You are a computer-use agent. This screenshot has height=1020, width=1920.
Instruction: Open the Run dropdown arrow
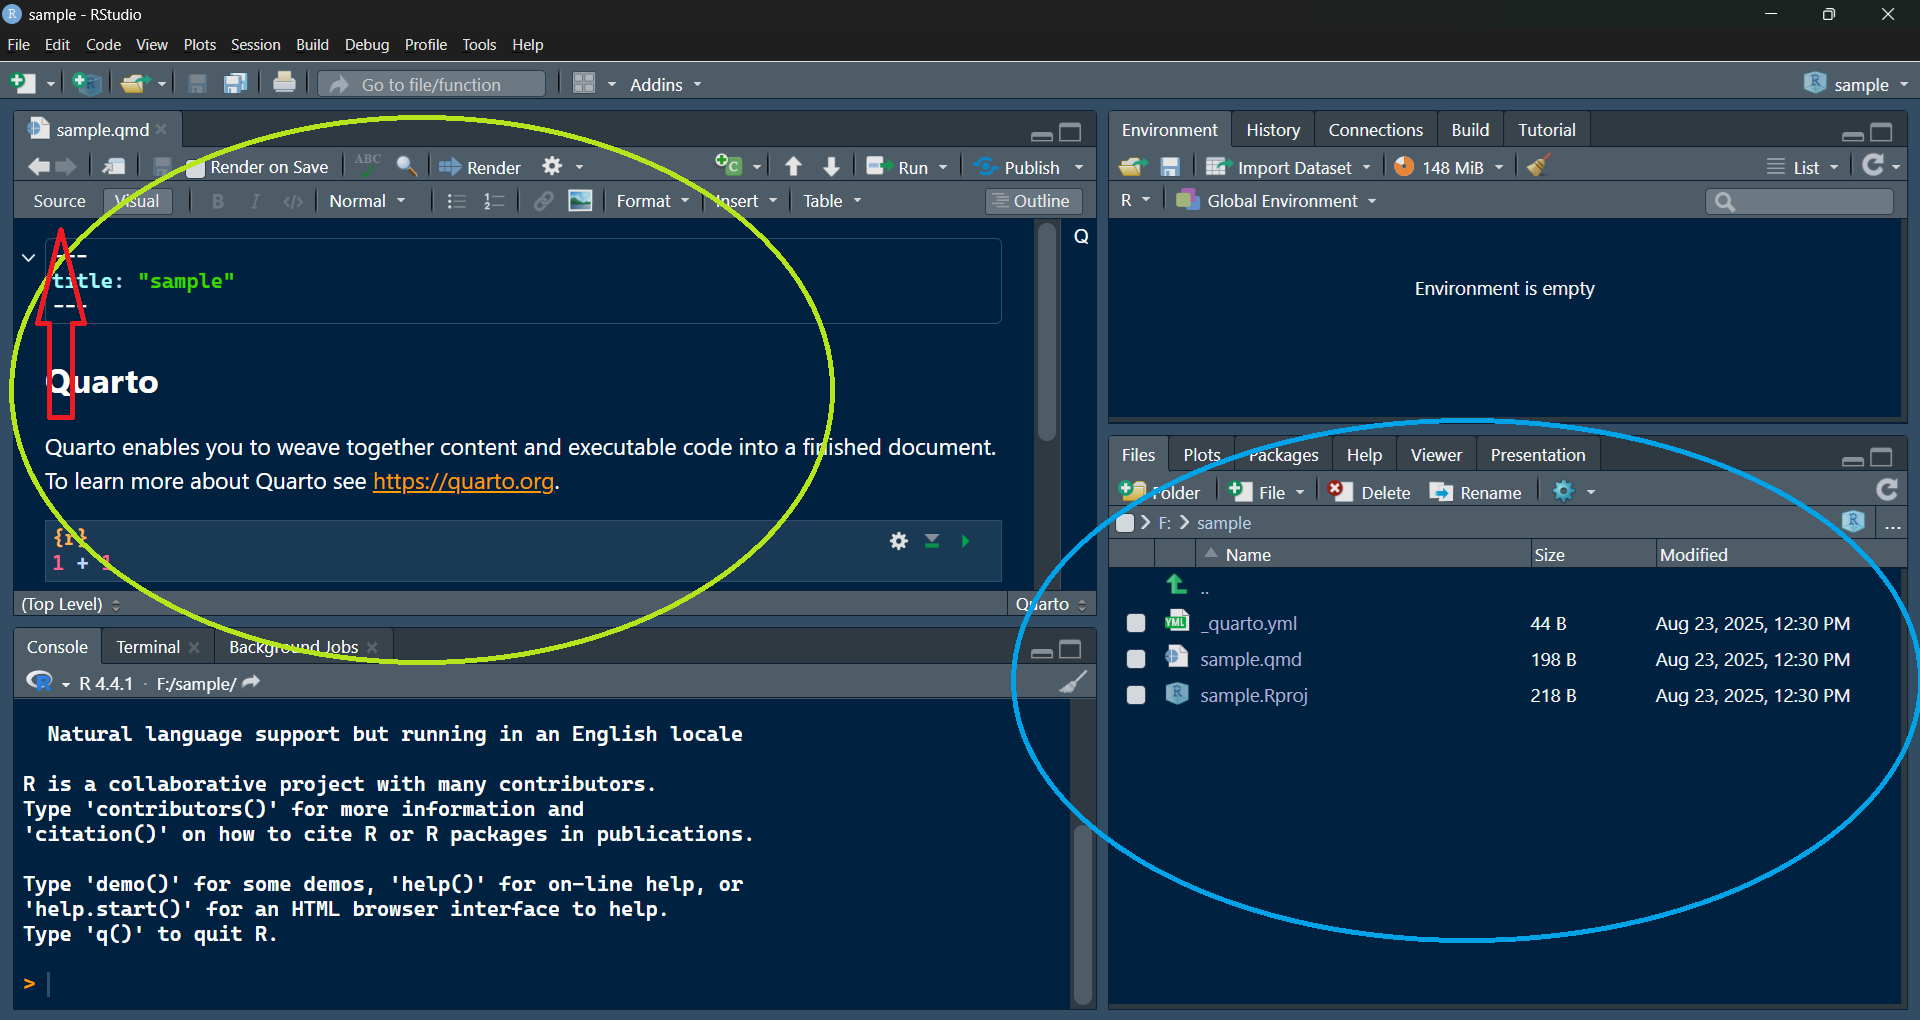click(x=943, y=168)
